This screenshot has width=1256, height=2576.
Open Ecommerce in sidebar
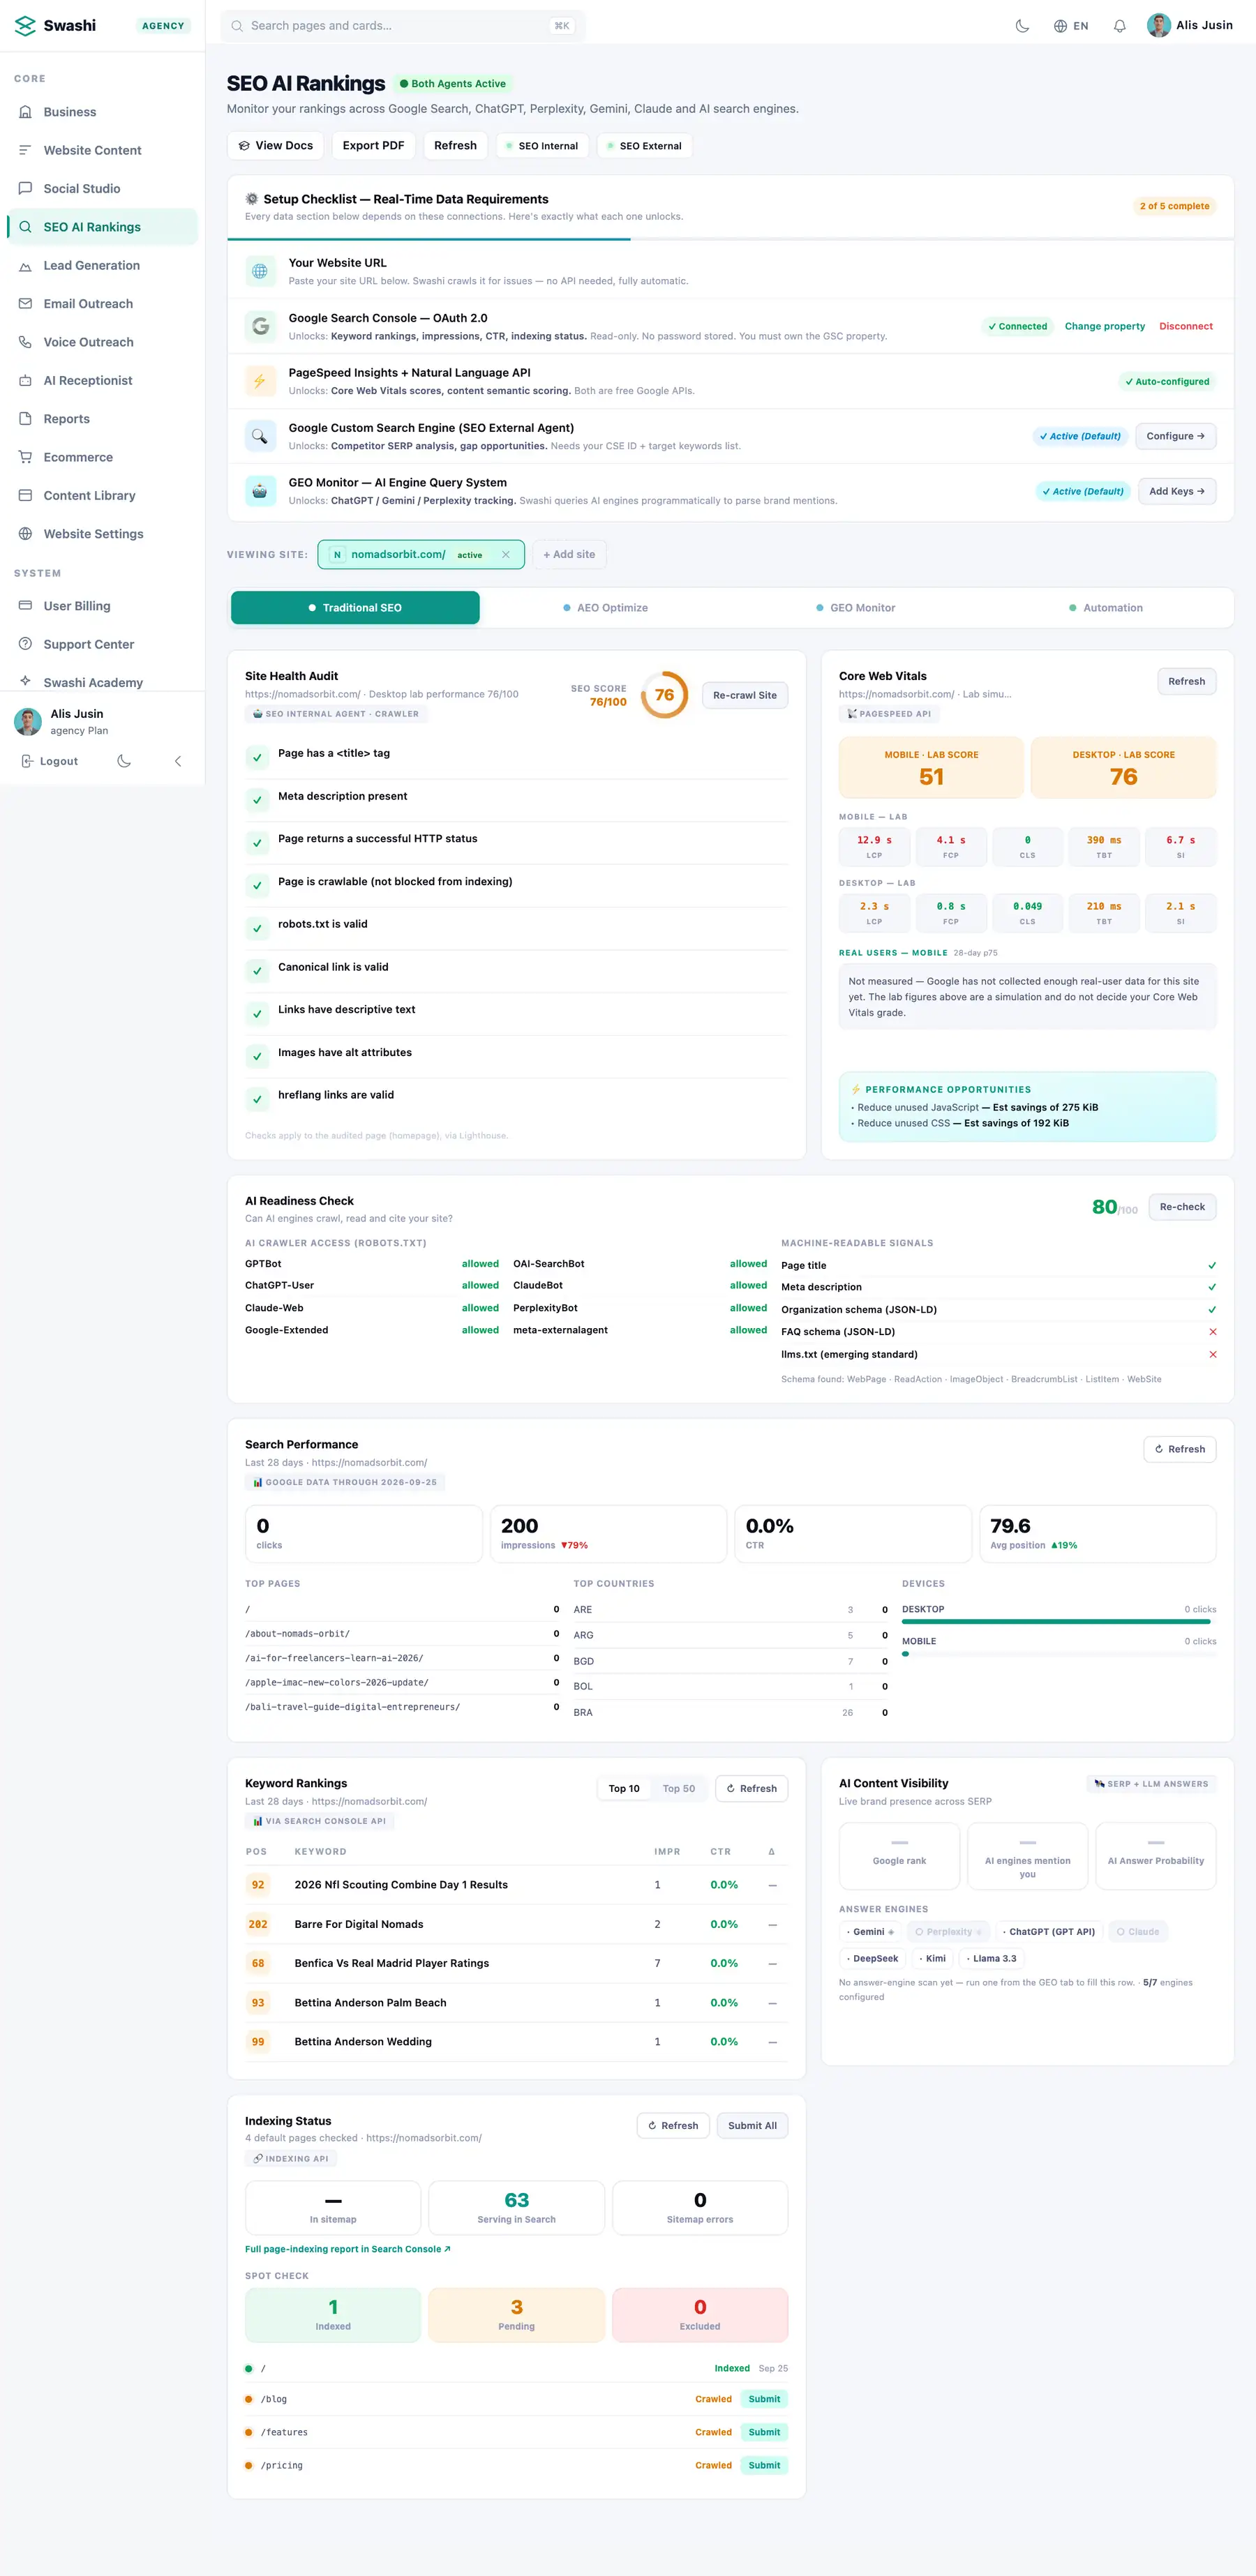click(102, 457)
